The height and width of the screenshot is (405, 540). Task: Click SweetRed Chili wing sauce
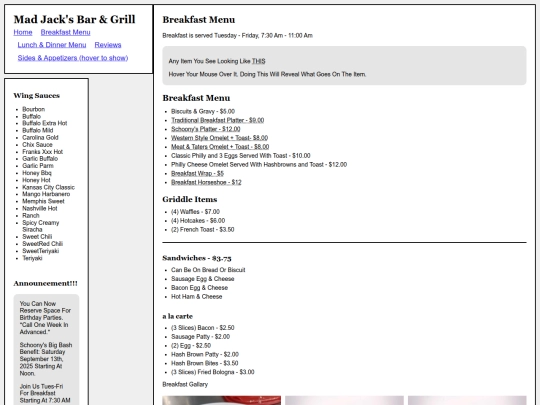[x=42, y=244]
